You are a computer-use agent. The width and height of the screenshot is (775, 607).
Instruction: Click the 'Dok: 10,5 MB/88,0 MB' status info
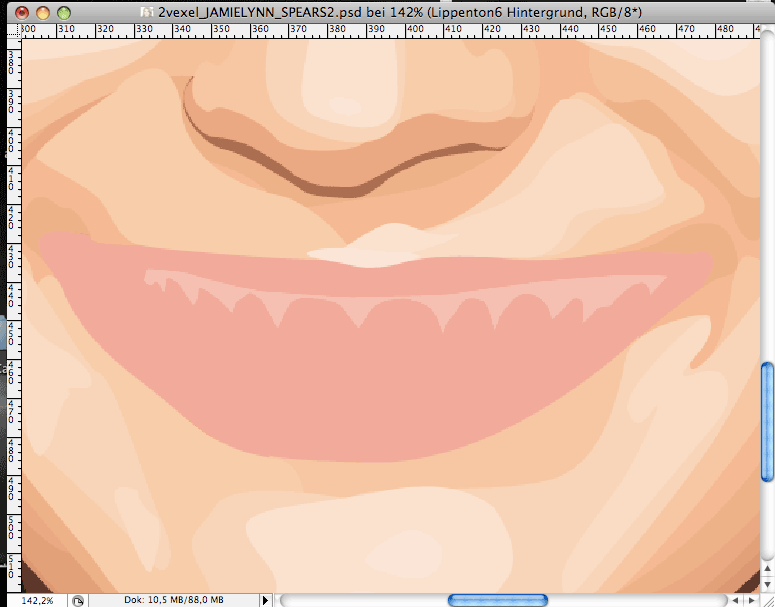pos(173,600)
